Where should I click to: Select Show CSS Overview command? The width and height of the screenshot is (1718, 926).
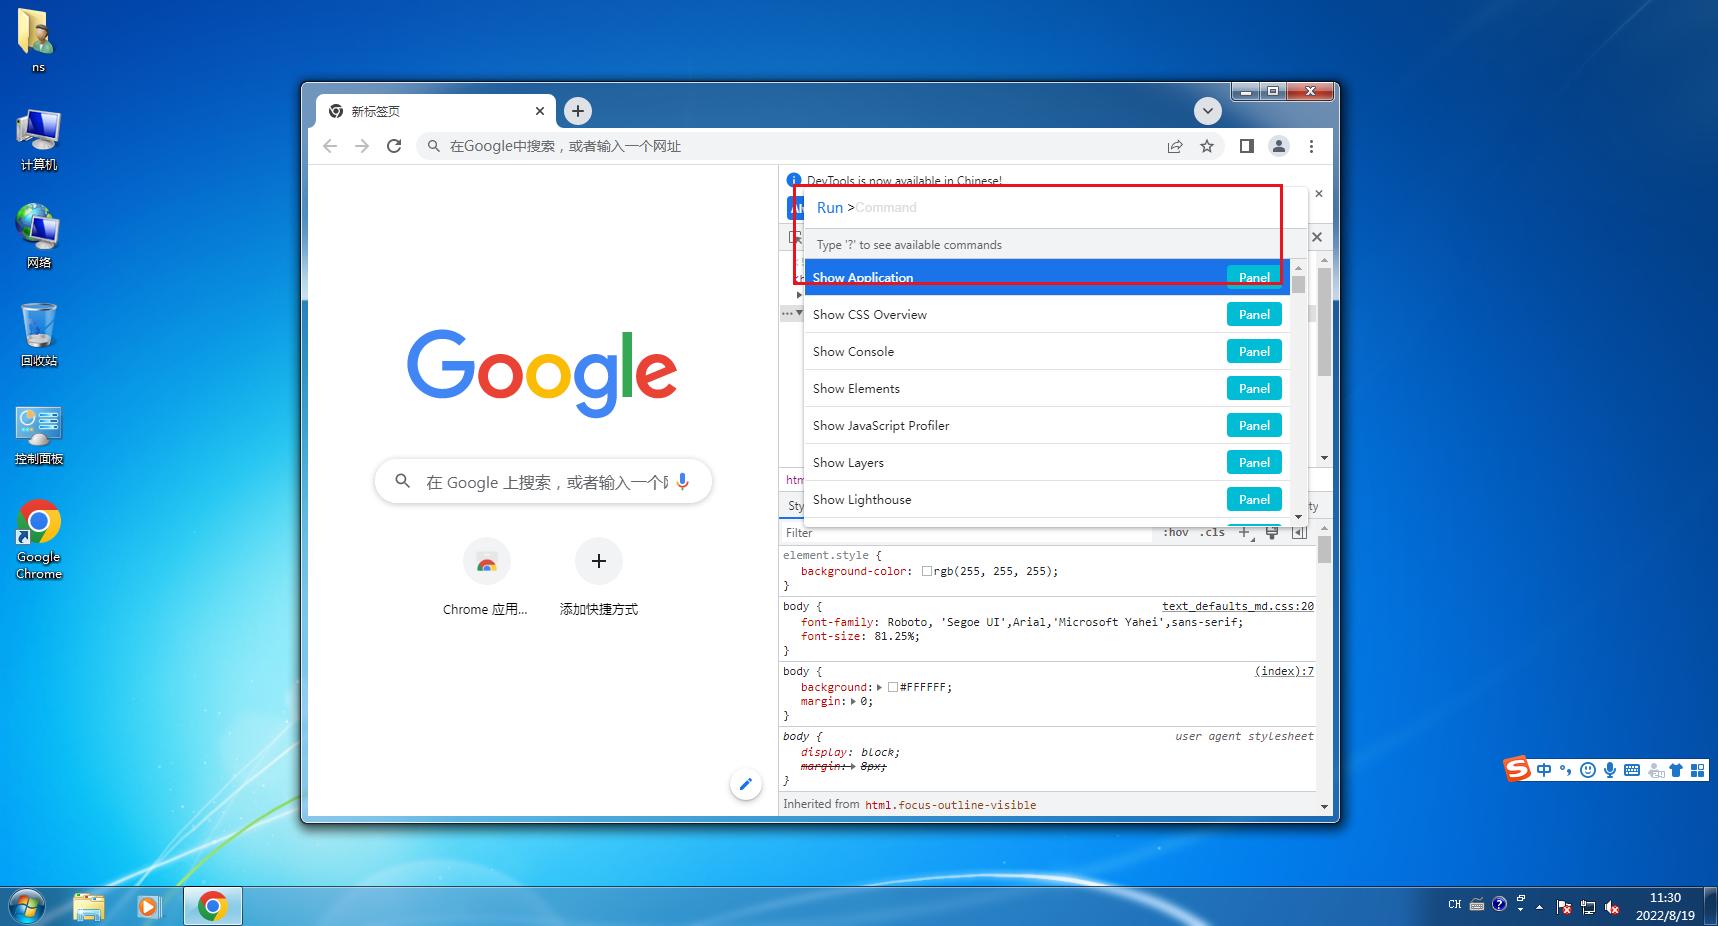click(x=1047, y=314)
